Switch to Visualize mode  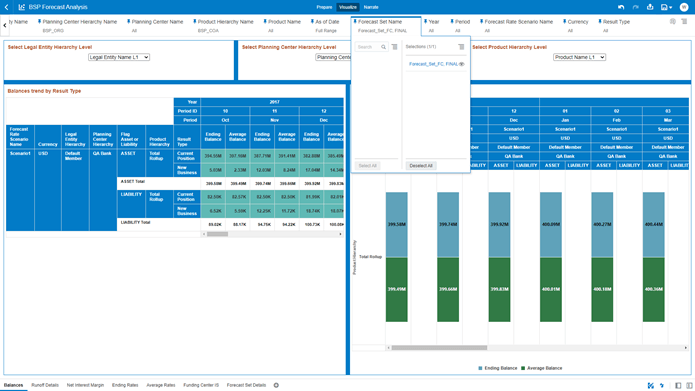click(348, 7)
